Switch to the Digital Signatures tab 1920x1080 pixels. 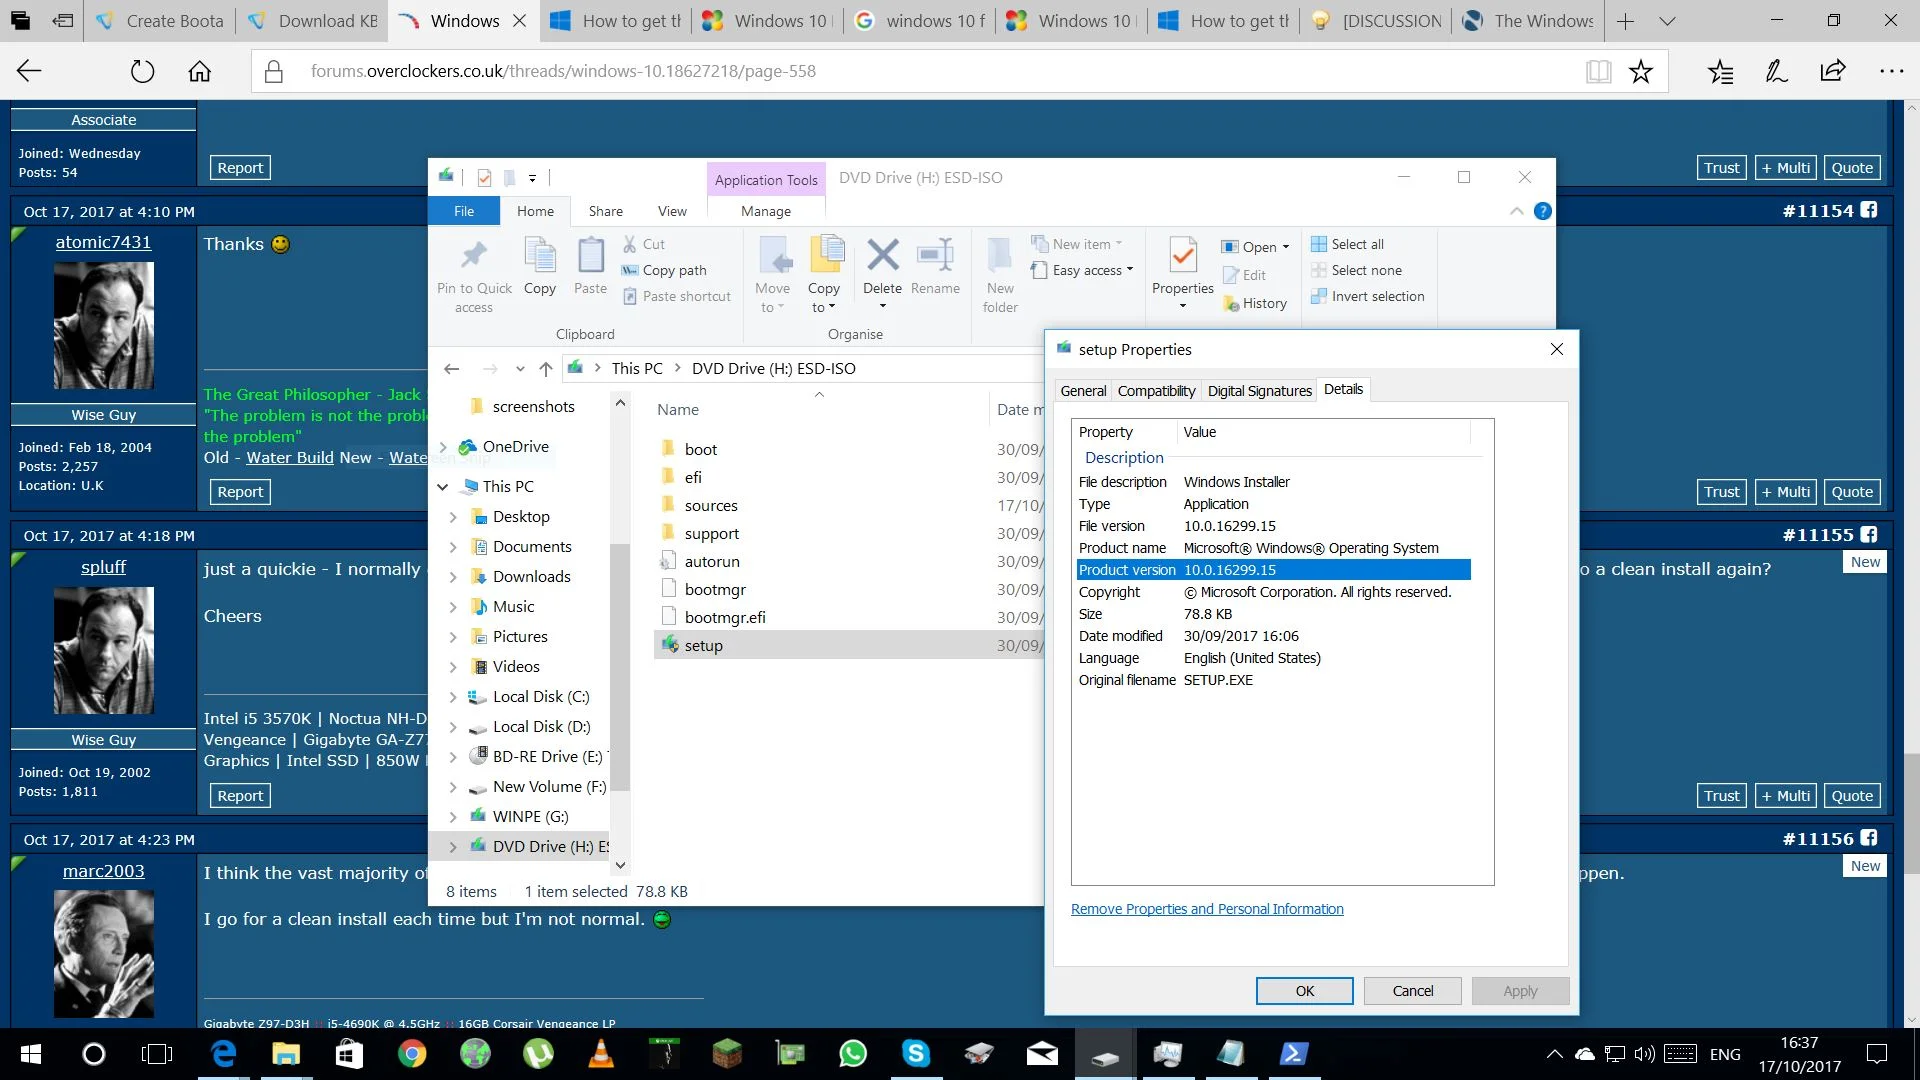(x=1259, y=391)
